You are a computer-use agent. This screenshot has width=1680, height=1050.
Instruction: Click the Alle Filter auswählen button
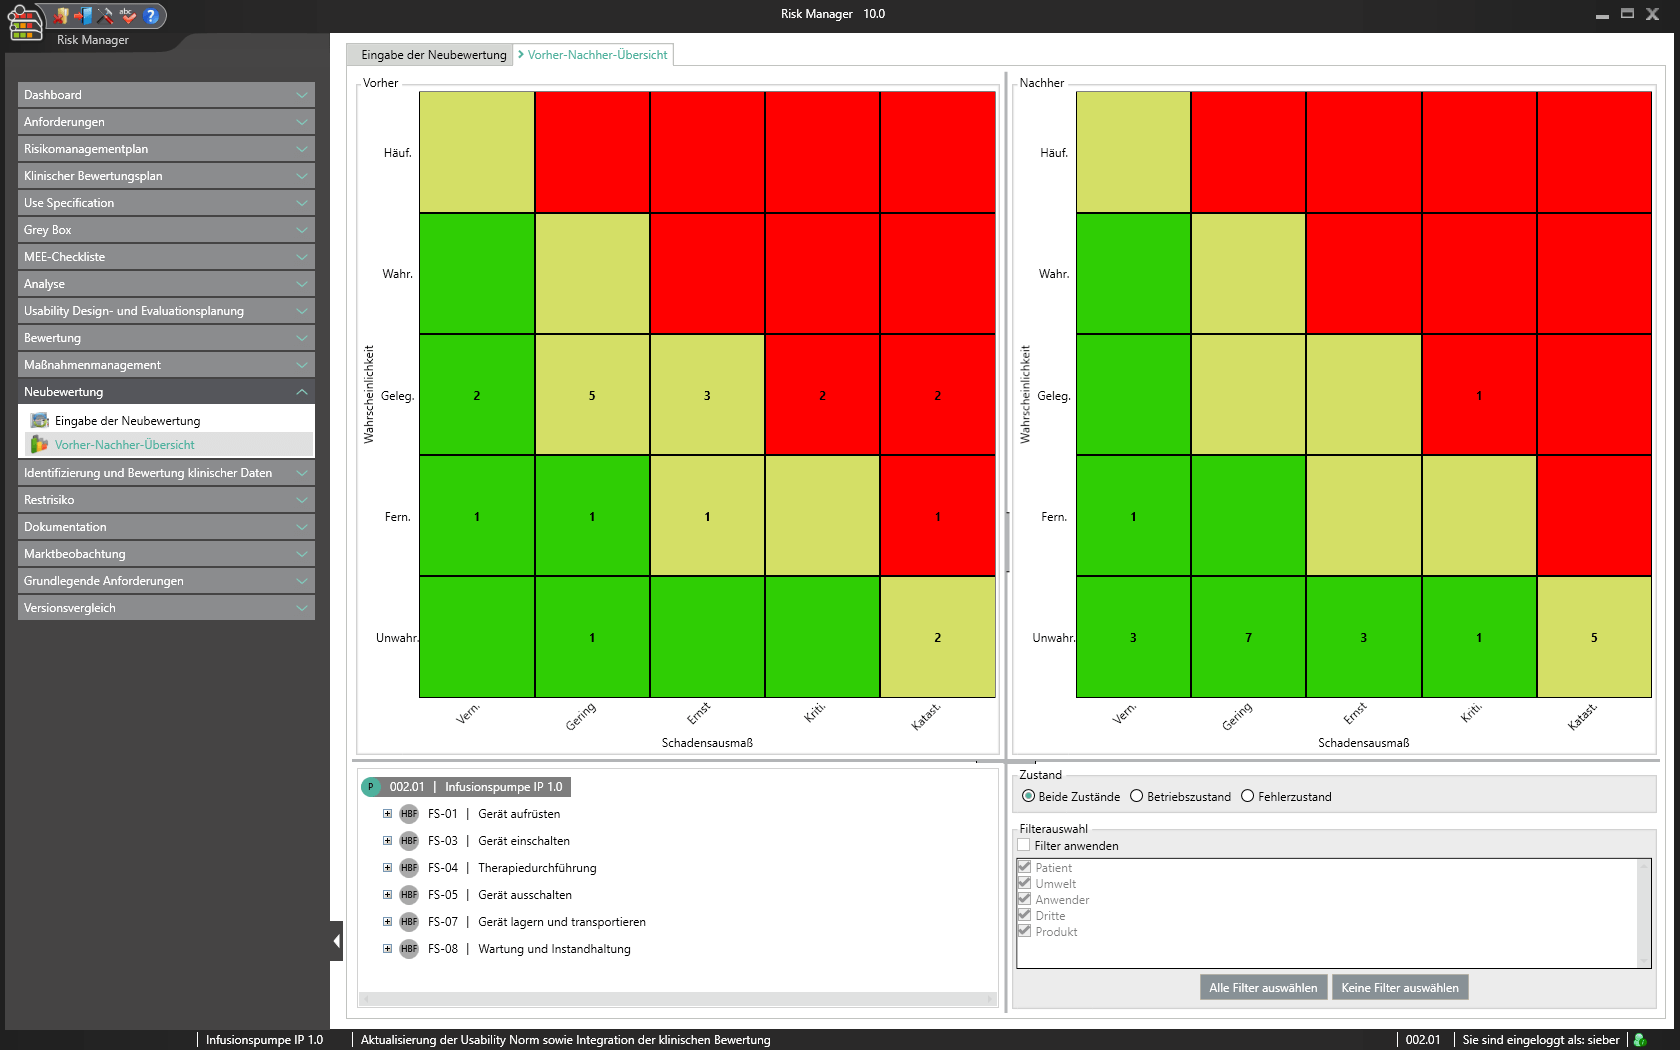click(1263, 988)
